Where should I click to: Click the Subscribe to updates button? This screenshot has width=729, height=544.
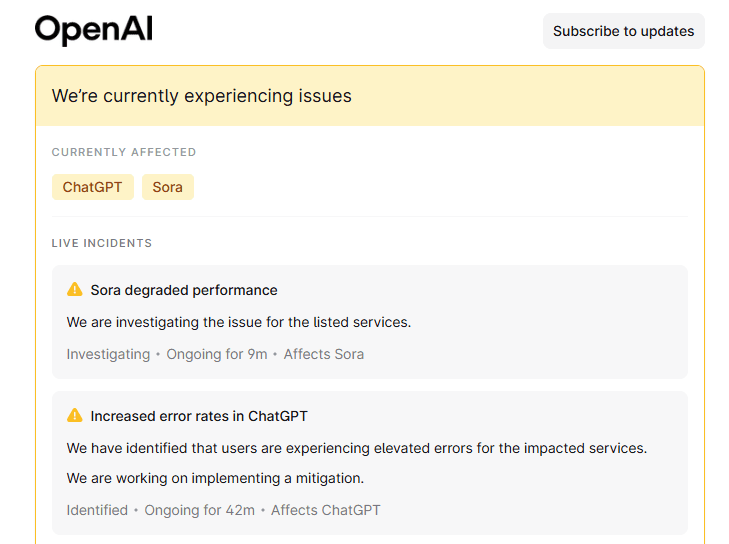pyautogui.click(x=623, y=31)
